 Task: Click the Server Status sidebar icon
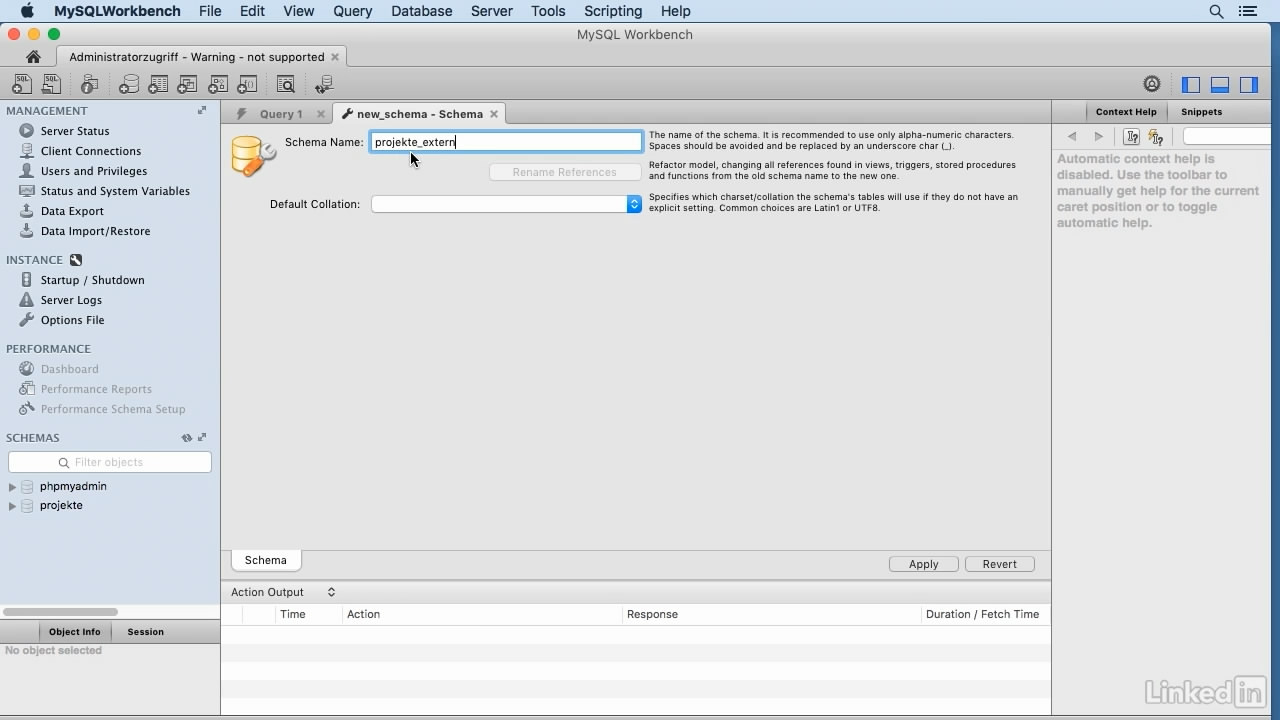coord(27,131)
